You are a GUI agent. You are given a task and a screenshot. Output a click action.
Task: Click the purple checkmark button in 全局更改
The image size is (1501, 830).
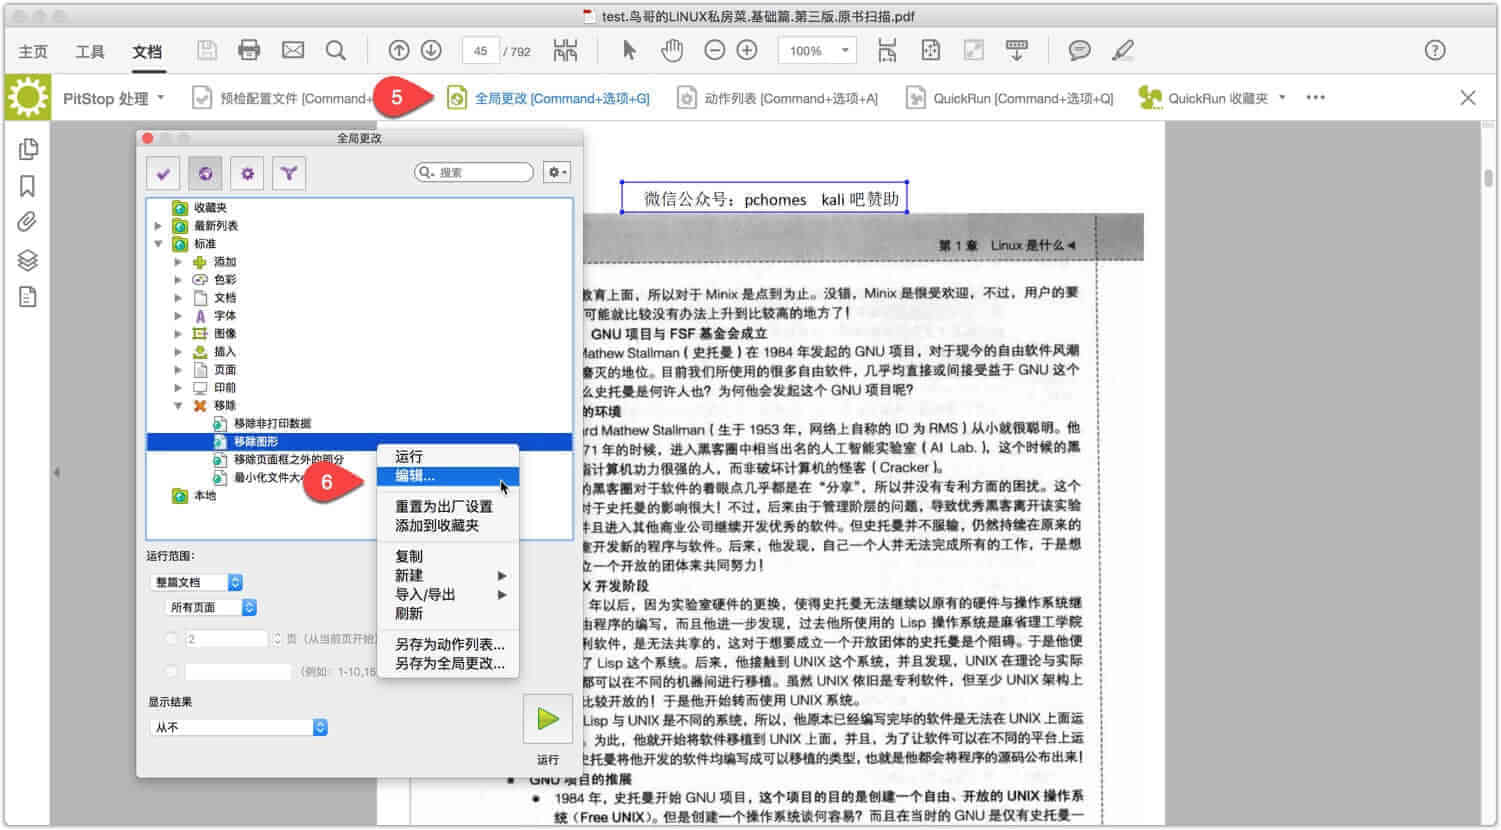tap(163, 173)
